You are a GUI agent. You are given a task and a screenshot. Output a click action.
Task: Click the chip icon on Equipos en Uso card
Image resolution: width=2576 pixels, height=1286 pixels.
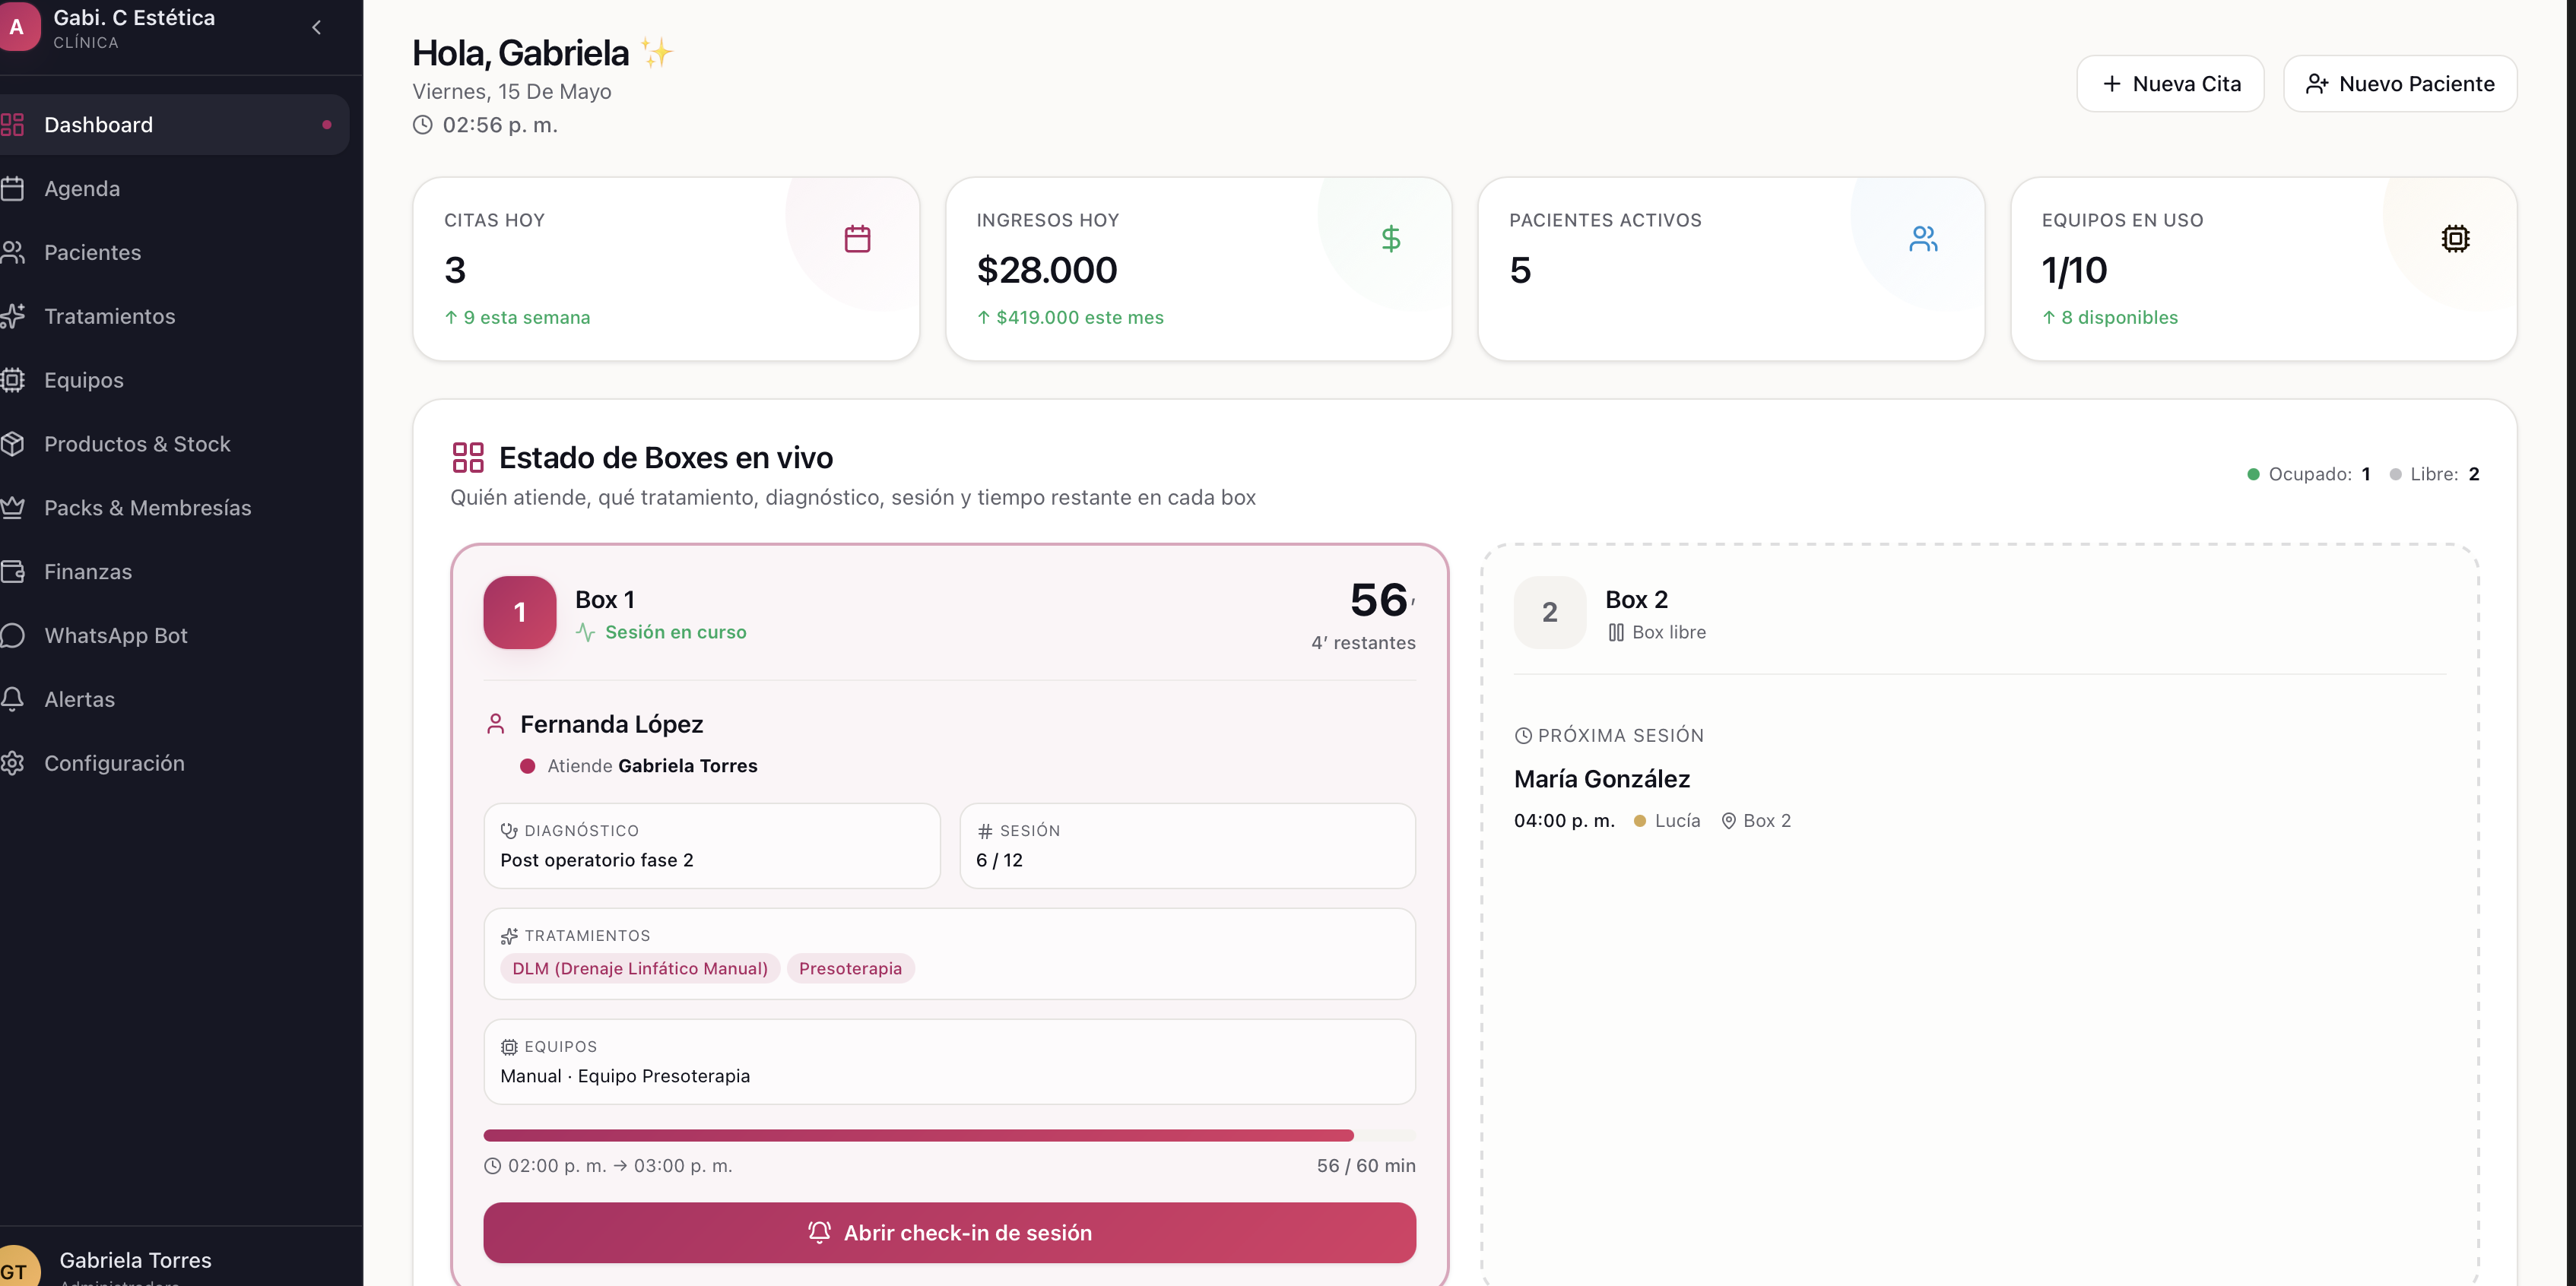2455,239
